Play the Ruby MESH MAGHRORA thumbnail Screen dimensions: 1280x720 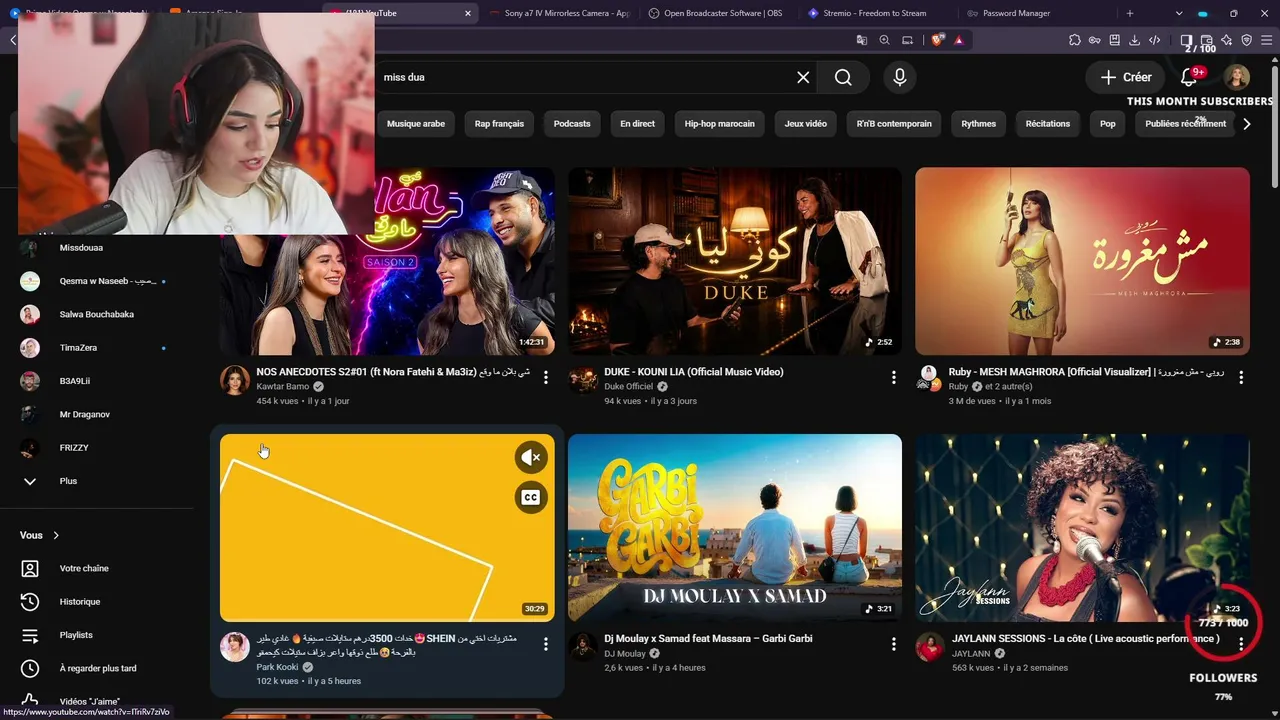tap(1082, 261)
